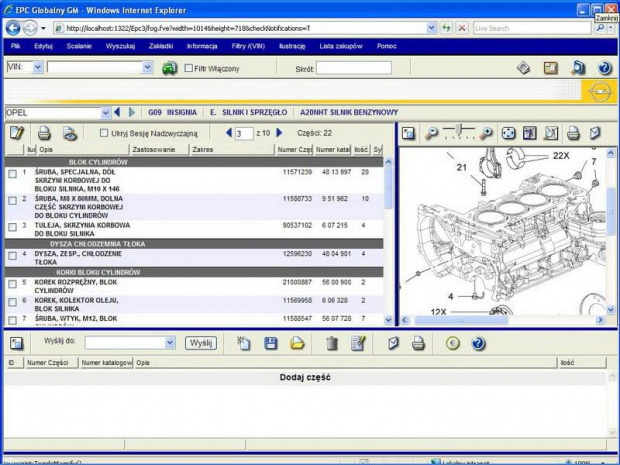Check box for ŚRUBA, WTYK, M12
Screen dimensions: 620x465
point(13,320)
